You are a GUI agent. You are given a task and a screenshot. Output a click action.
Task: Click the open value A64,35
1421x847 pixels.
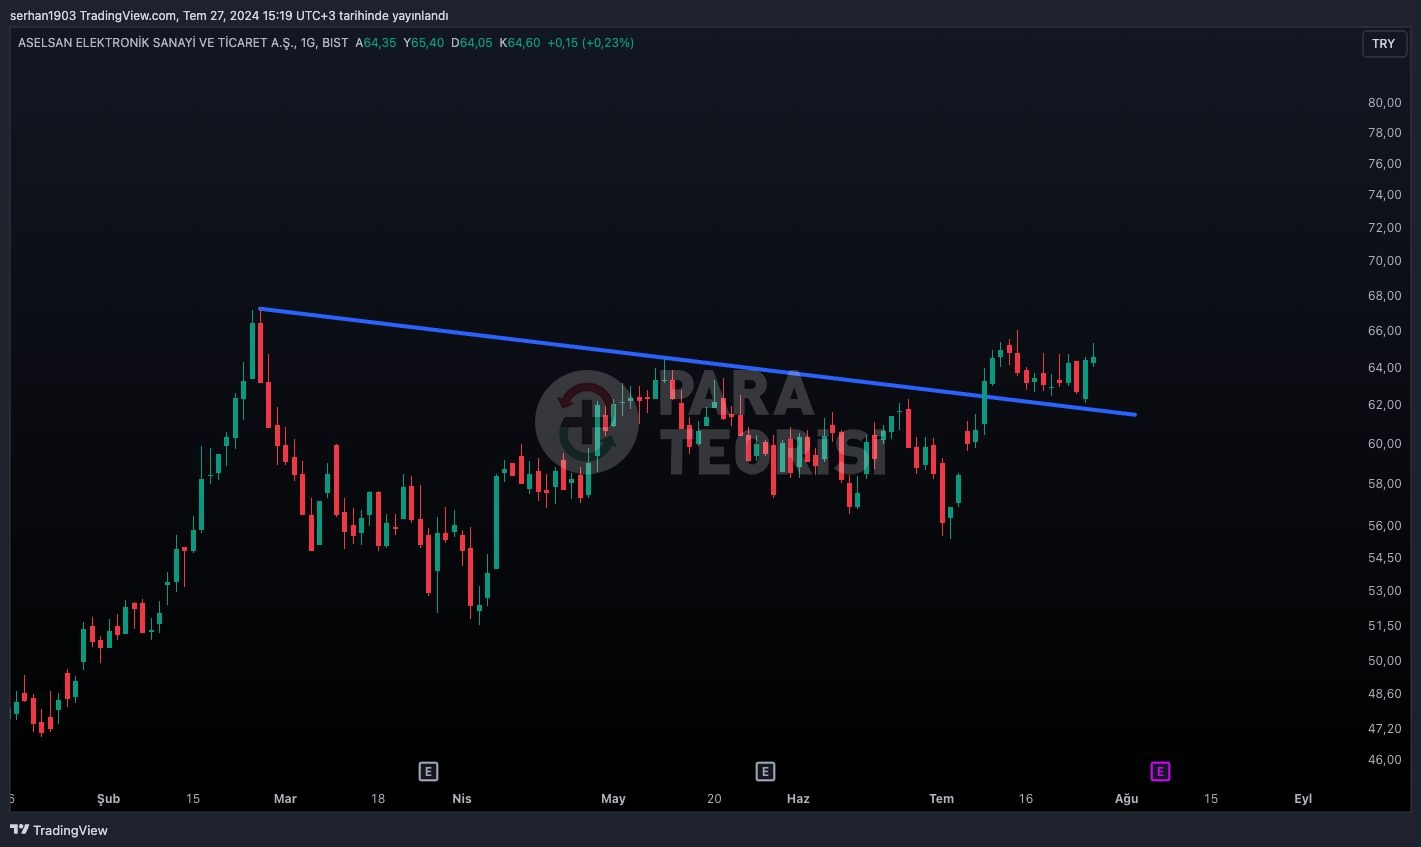pyautogui.click(x=376, y=43)
